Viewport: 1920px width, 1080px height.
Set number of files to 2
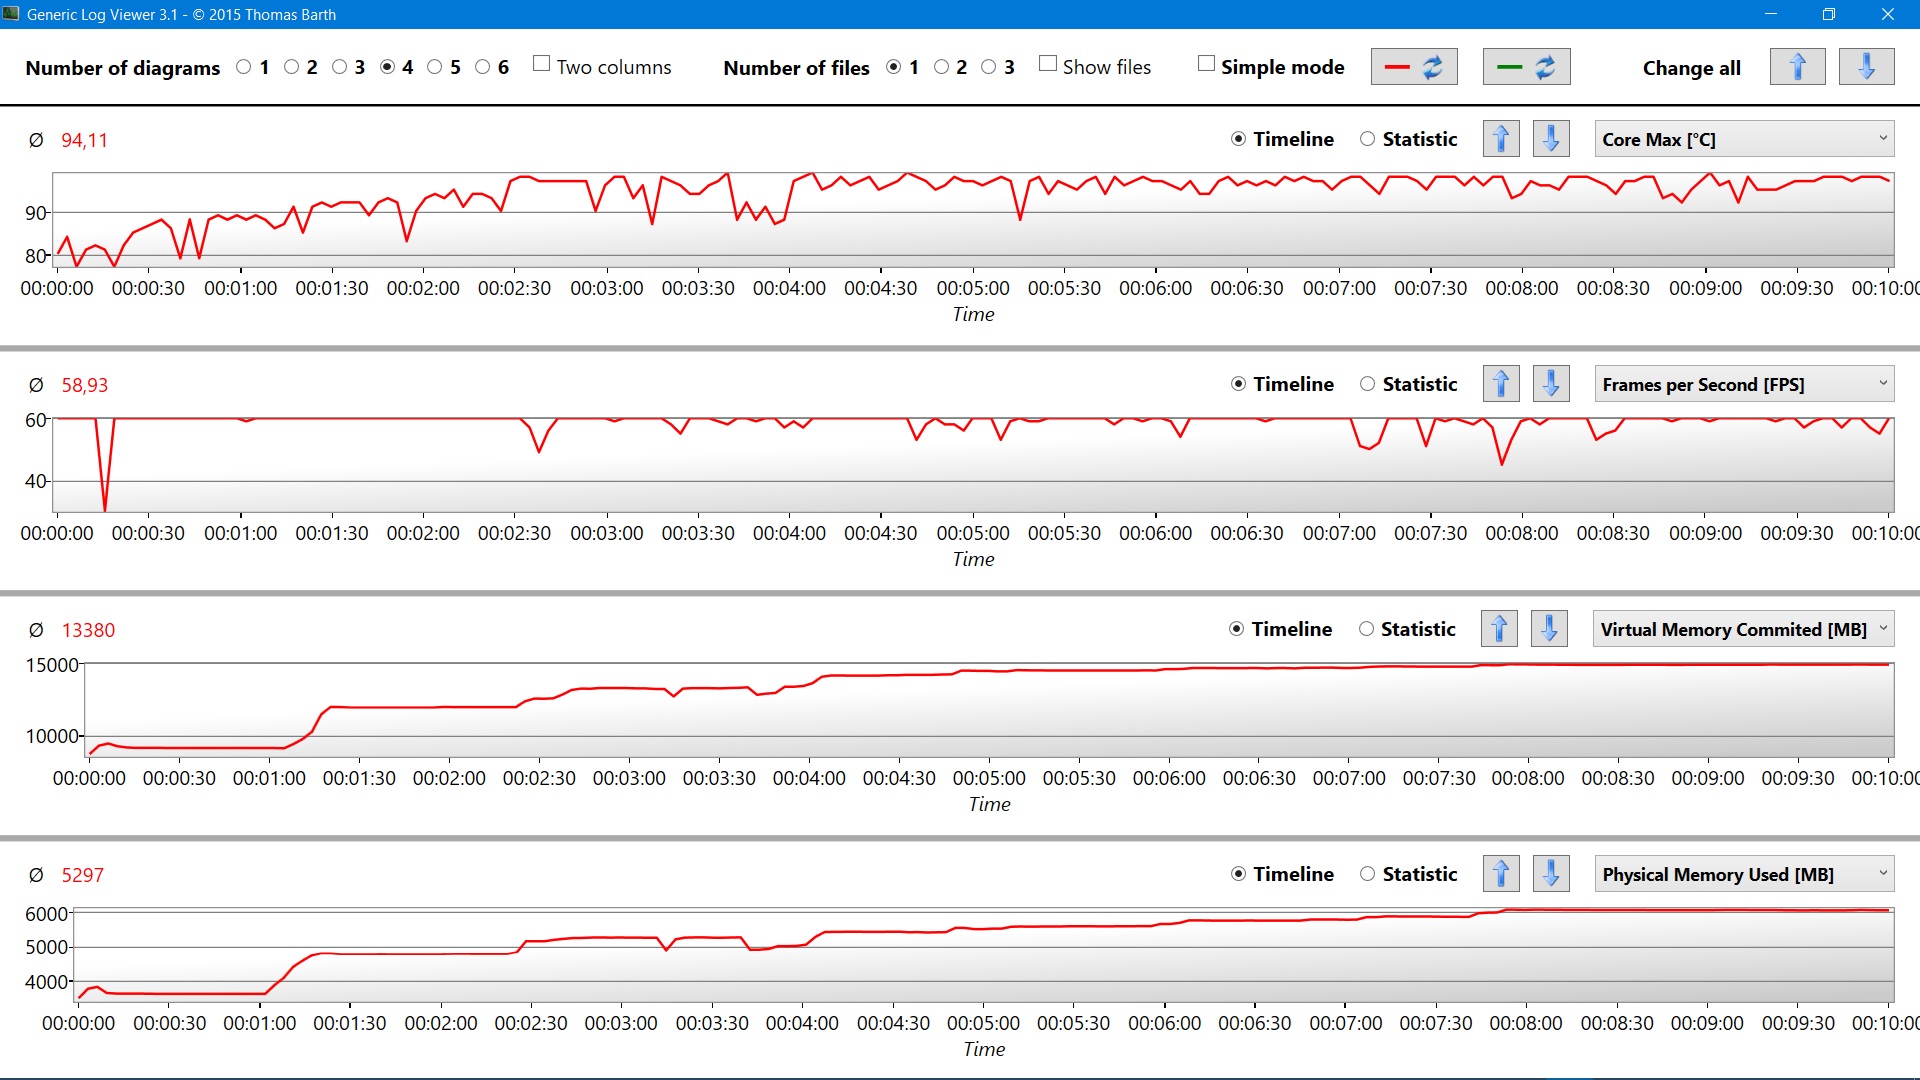pyautogui.click(x=941, y=67)
